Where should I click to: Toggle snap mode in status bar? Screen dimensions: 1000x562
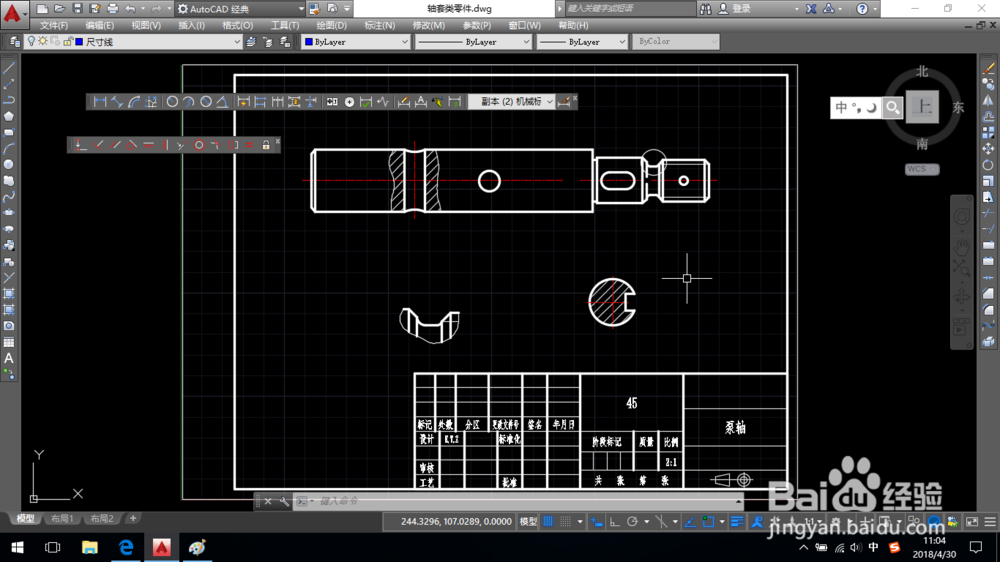click(565, 522)
